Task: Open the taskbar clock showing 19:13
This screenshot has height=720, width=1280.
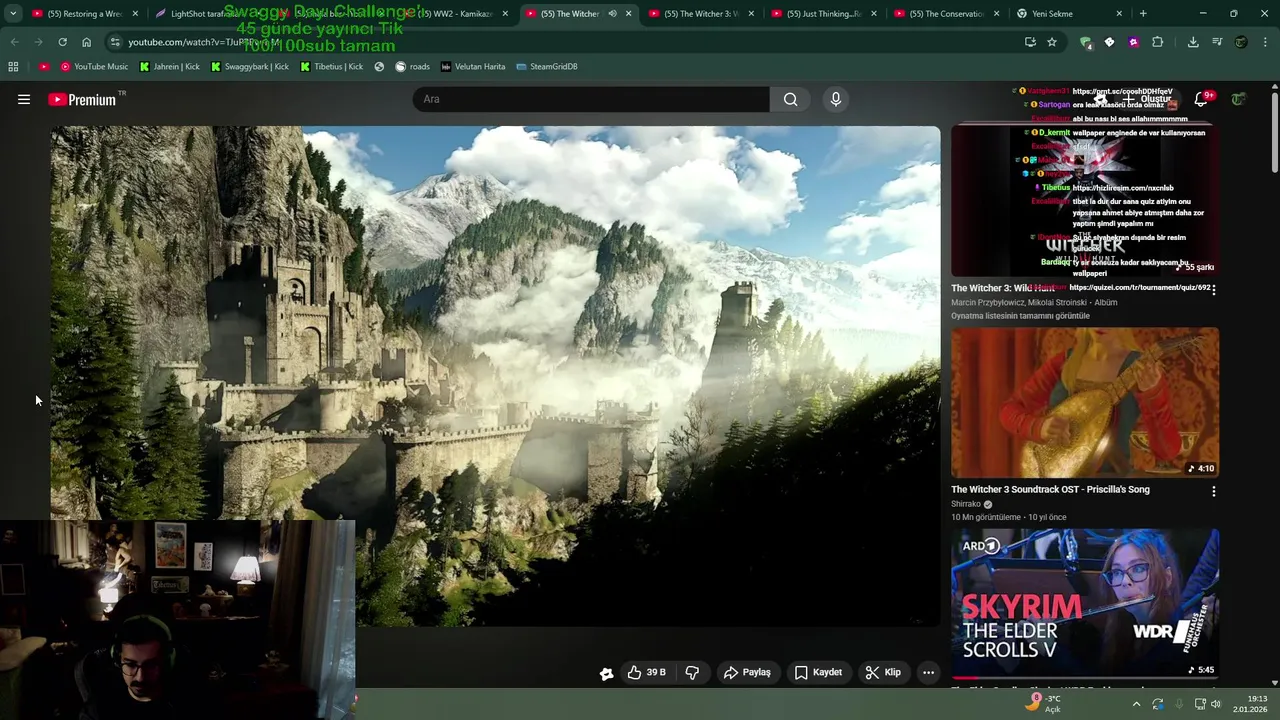Action: (1250, 704)
